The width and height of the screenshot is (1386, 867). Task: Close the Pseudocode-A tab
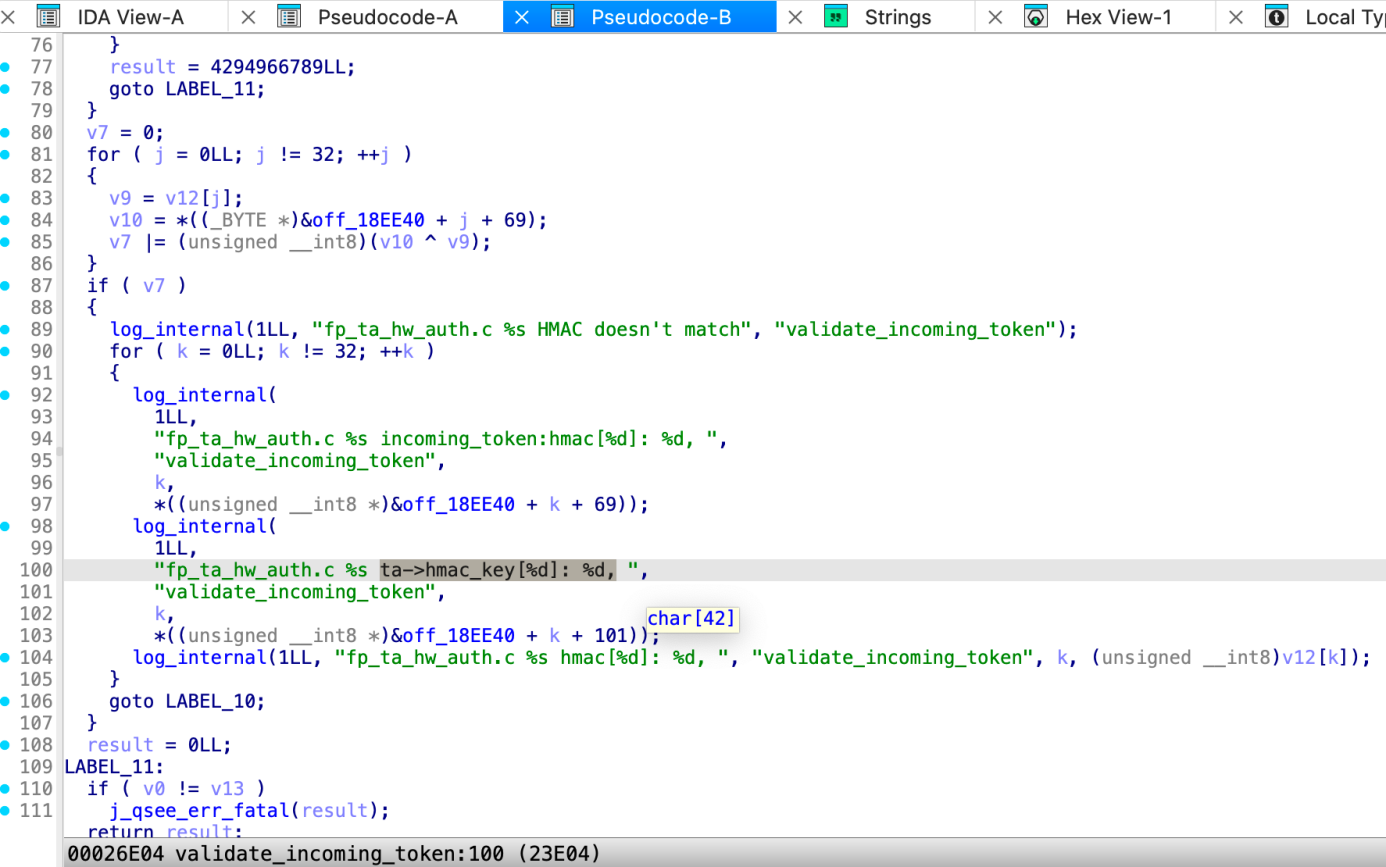tap(249, 17)
